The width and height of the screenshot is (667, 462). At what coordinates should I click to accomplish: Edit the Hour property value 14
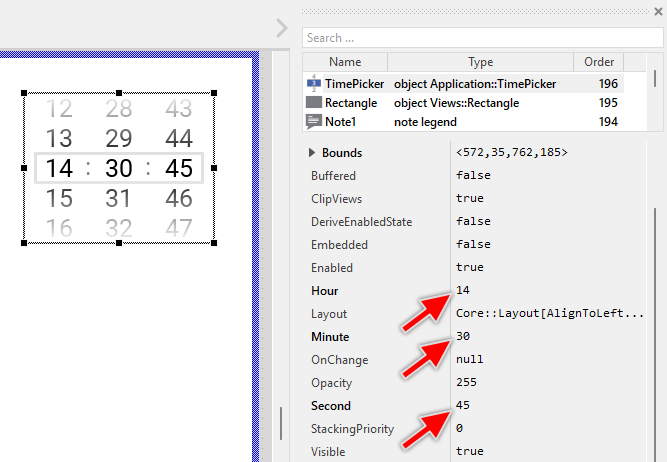coord(462,291)
